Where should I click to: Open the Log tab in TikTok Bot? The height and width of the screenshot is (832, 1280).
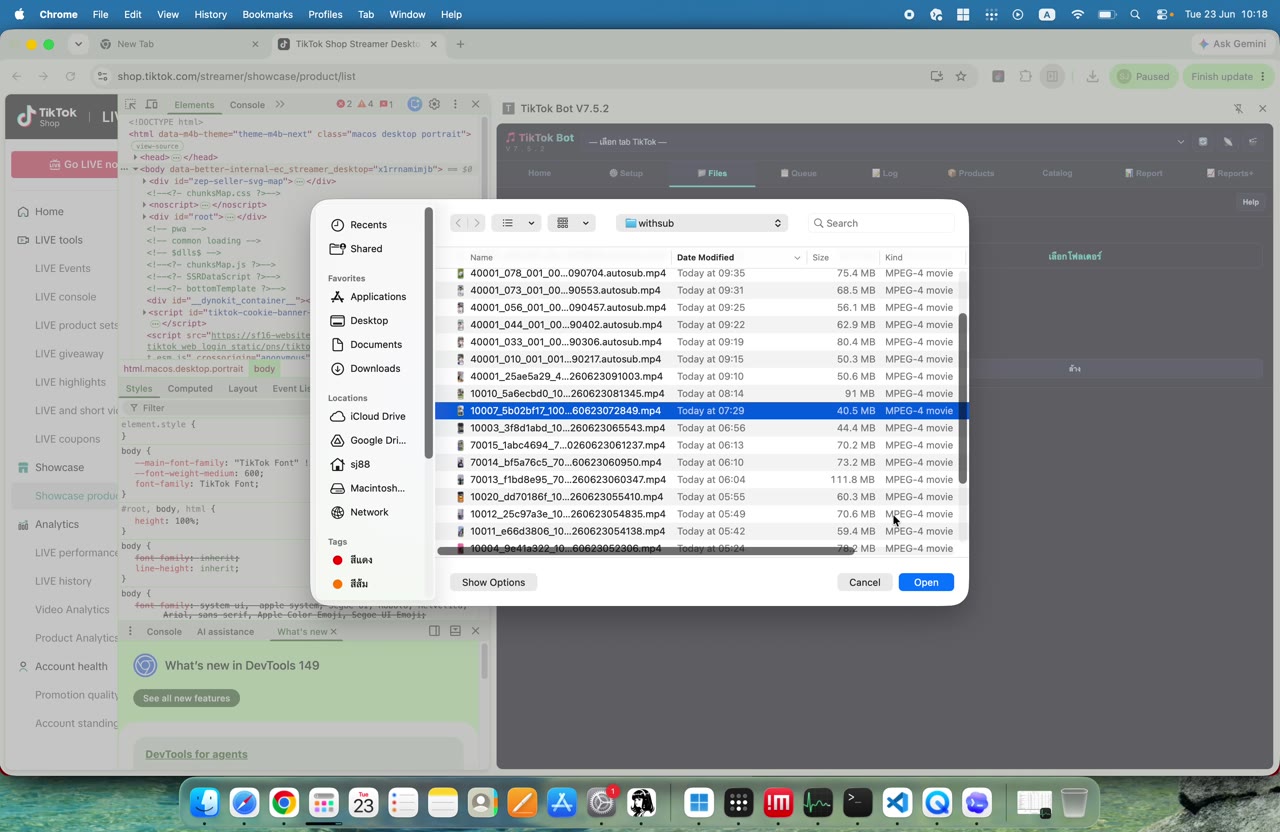click(884, 173)
